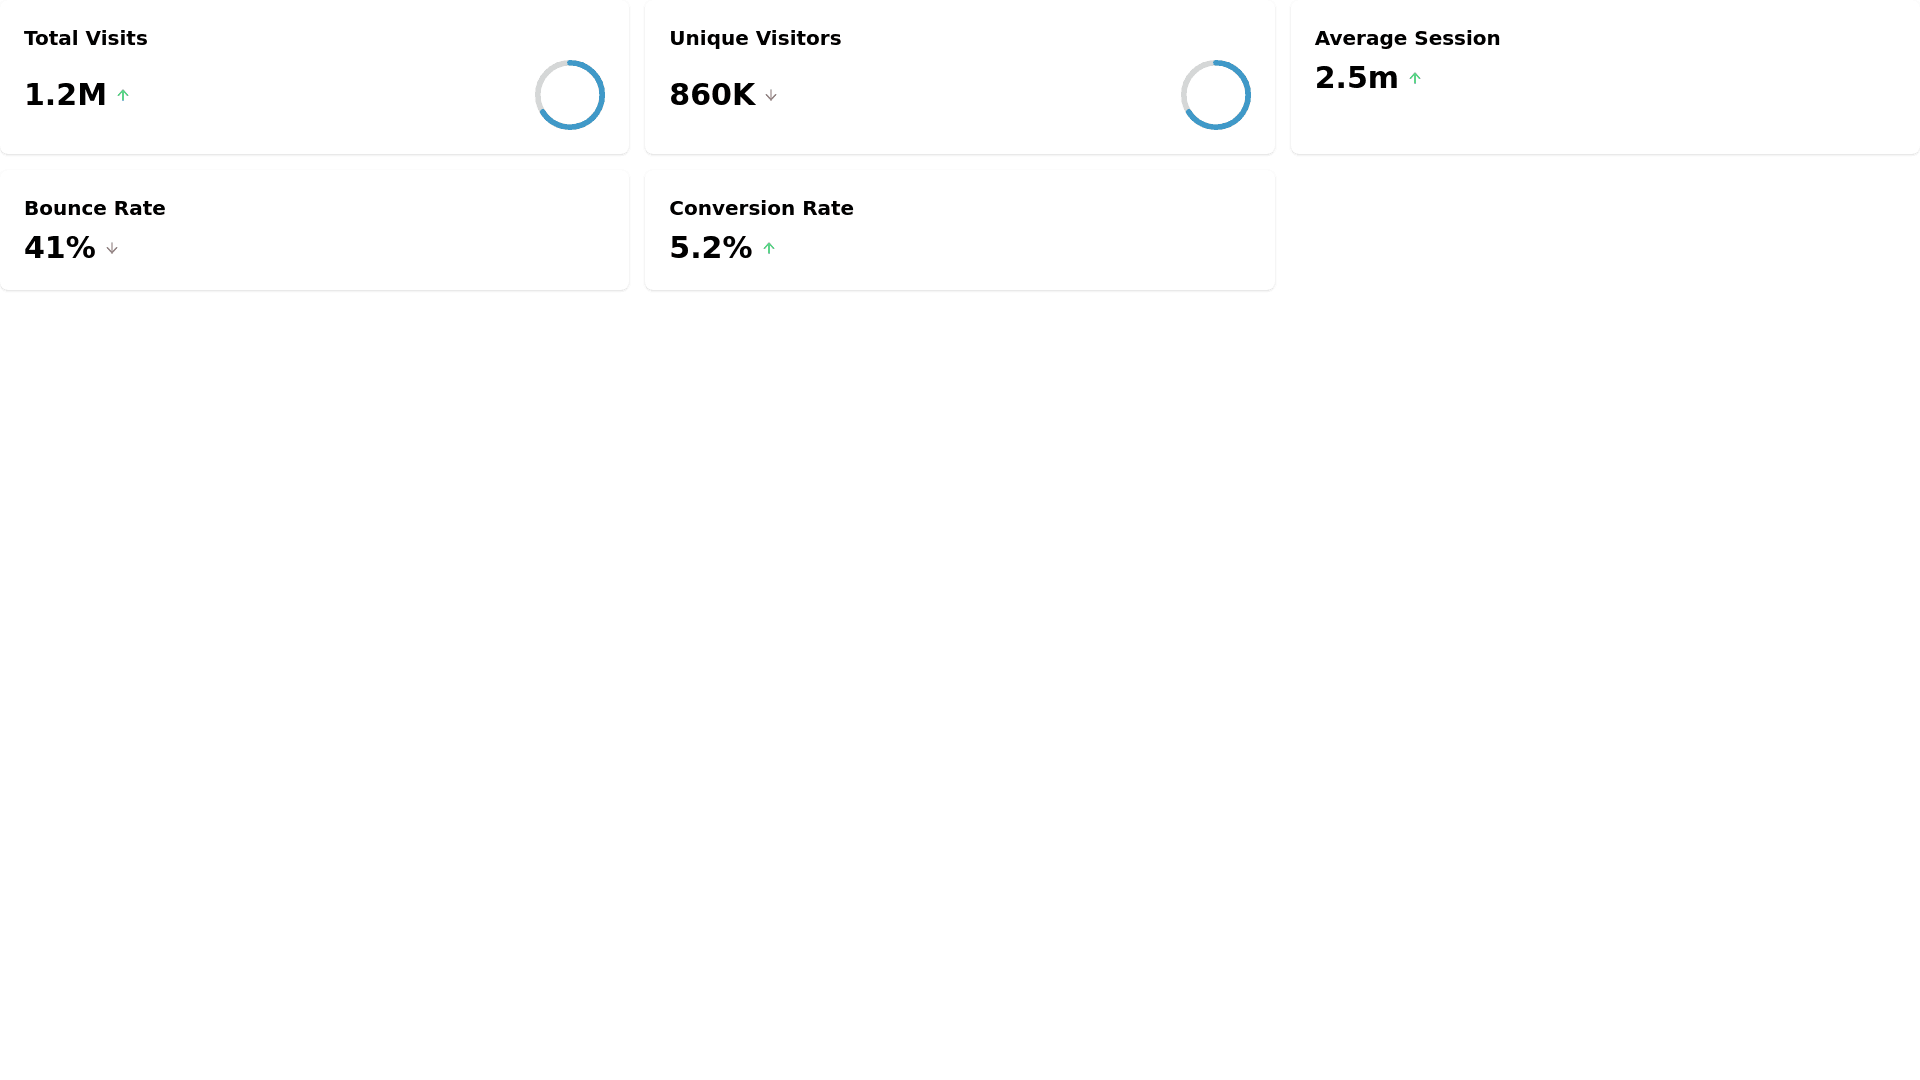The height and width of the screenshot is (1080, 1920).
Task: Open the Average Session card
Action: pos(1650,115)
